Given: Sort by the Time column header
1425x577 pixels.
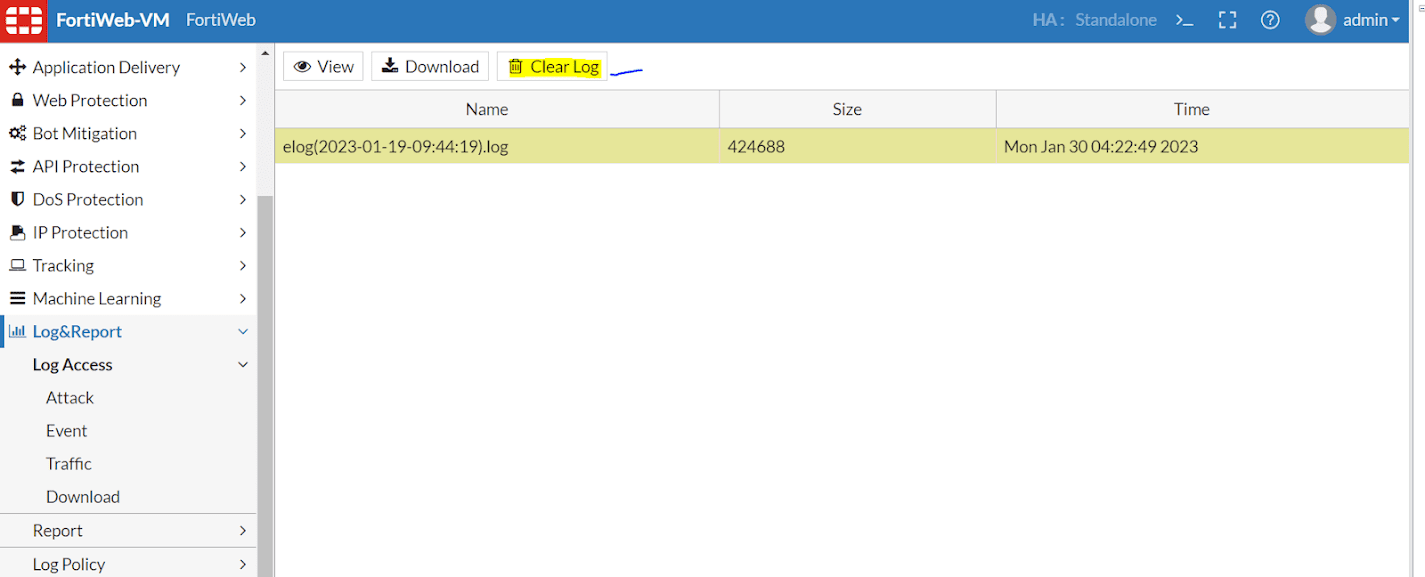Looking at the screenshot, I should [x=1191, y=109].
